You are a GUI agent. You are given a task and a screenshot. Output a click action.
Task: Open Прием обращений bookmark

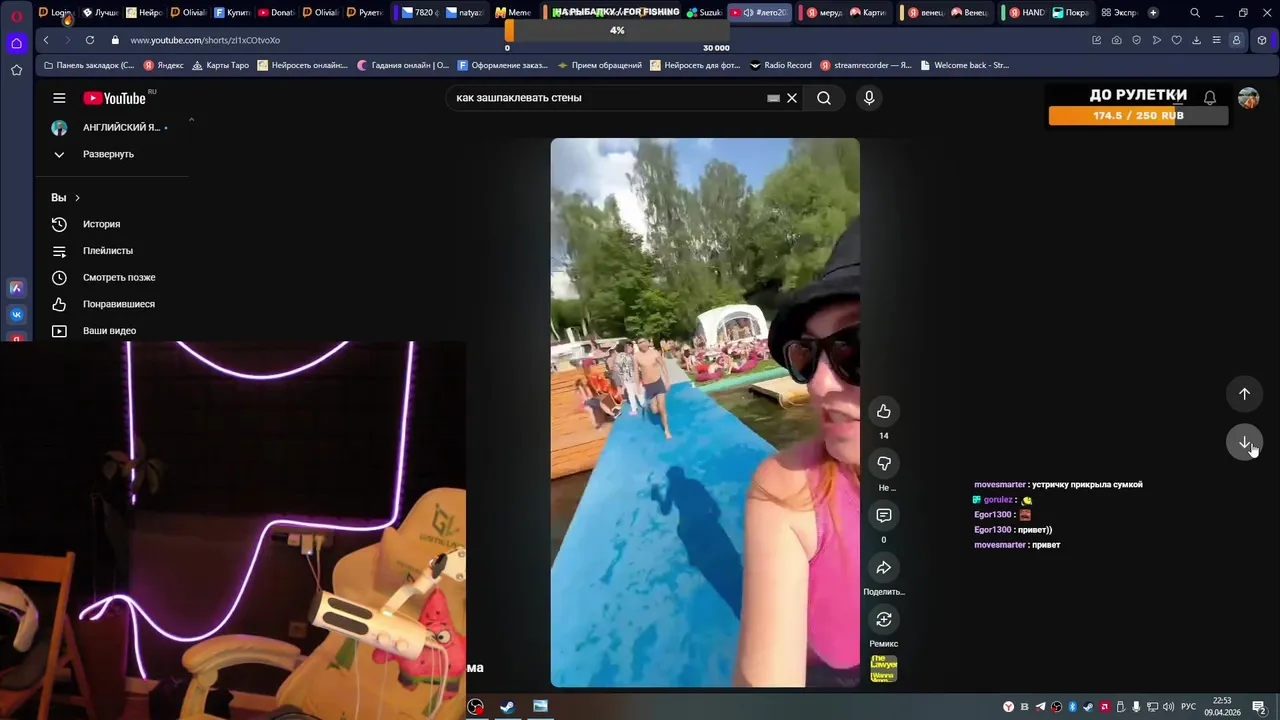click(600, 65)
